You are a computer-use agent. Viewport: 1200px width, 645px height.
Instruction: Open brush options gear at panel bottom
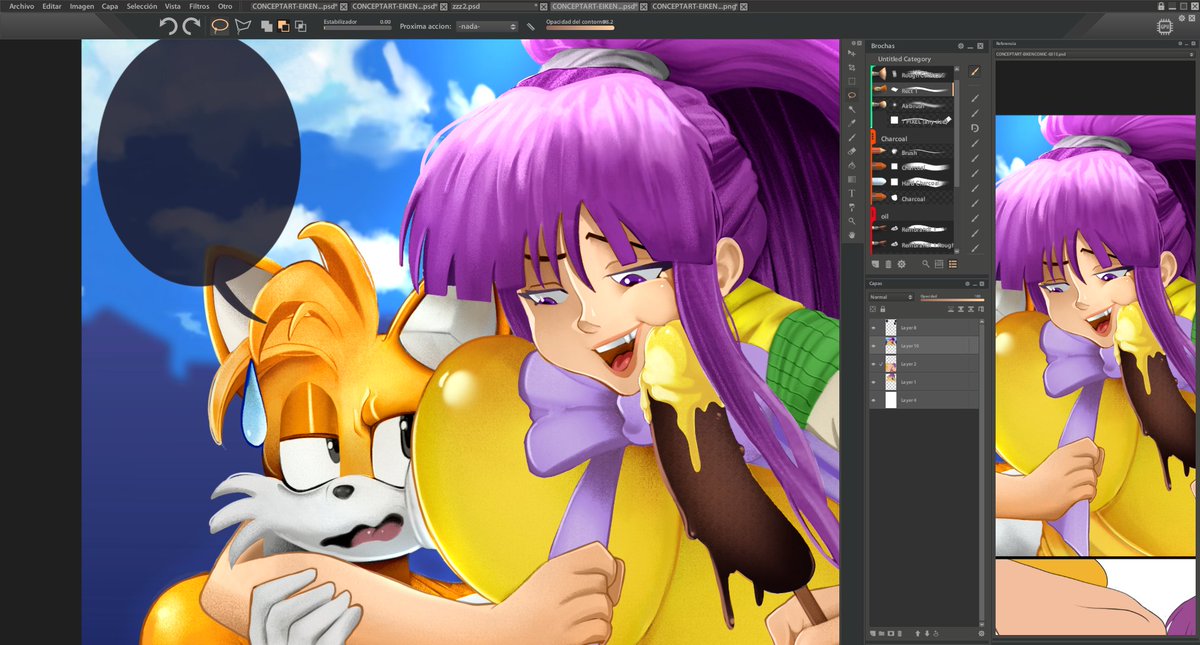click(x=901, y=264)
